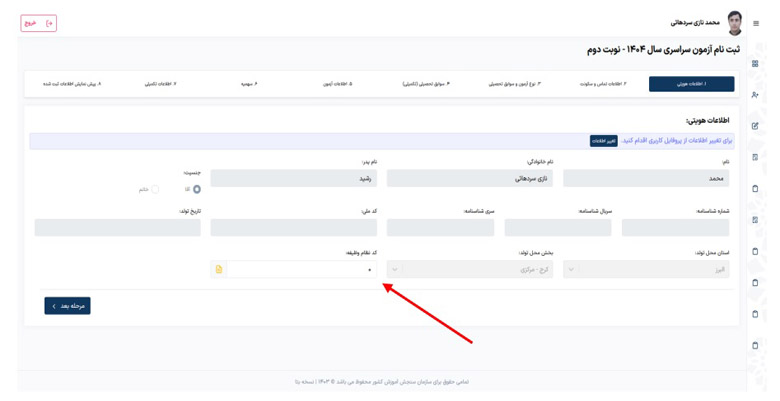Go to step 1 اطلاعات هویتی tab
The image size is (780, 401).
pyautogui.click(x=691, y=84)
